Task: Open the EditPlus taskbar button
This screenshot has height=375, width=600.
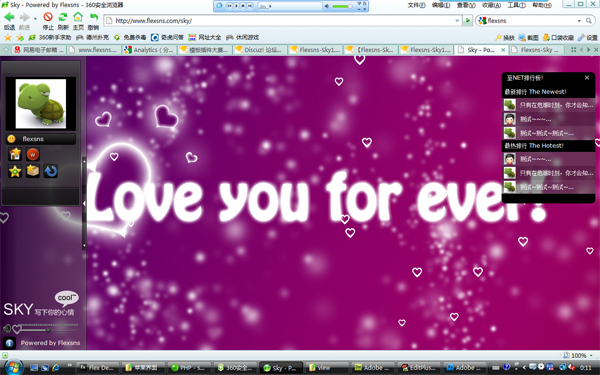Action: 419,368
